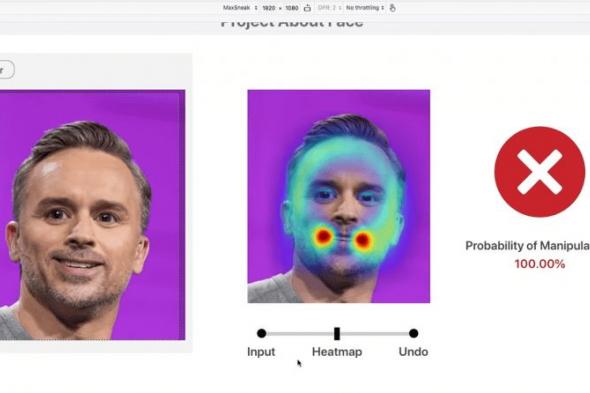The image size is (590, 393).
Task: Click the Input endpoint dot on the slider
Action: (x=262, y=333)
